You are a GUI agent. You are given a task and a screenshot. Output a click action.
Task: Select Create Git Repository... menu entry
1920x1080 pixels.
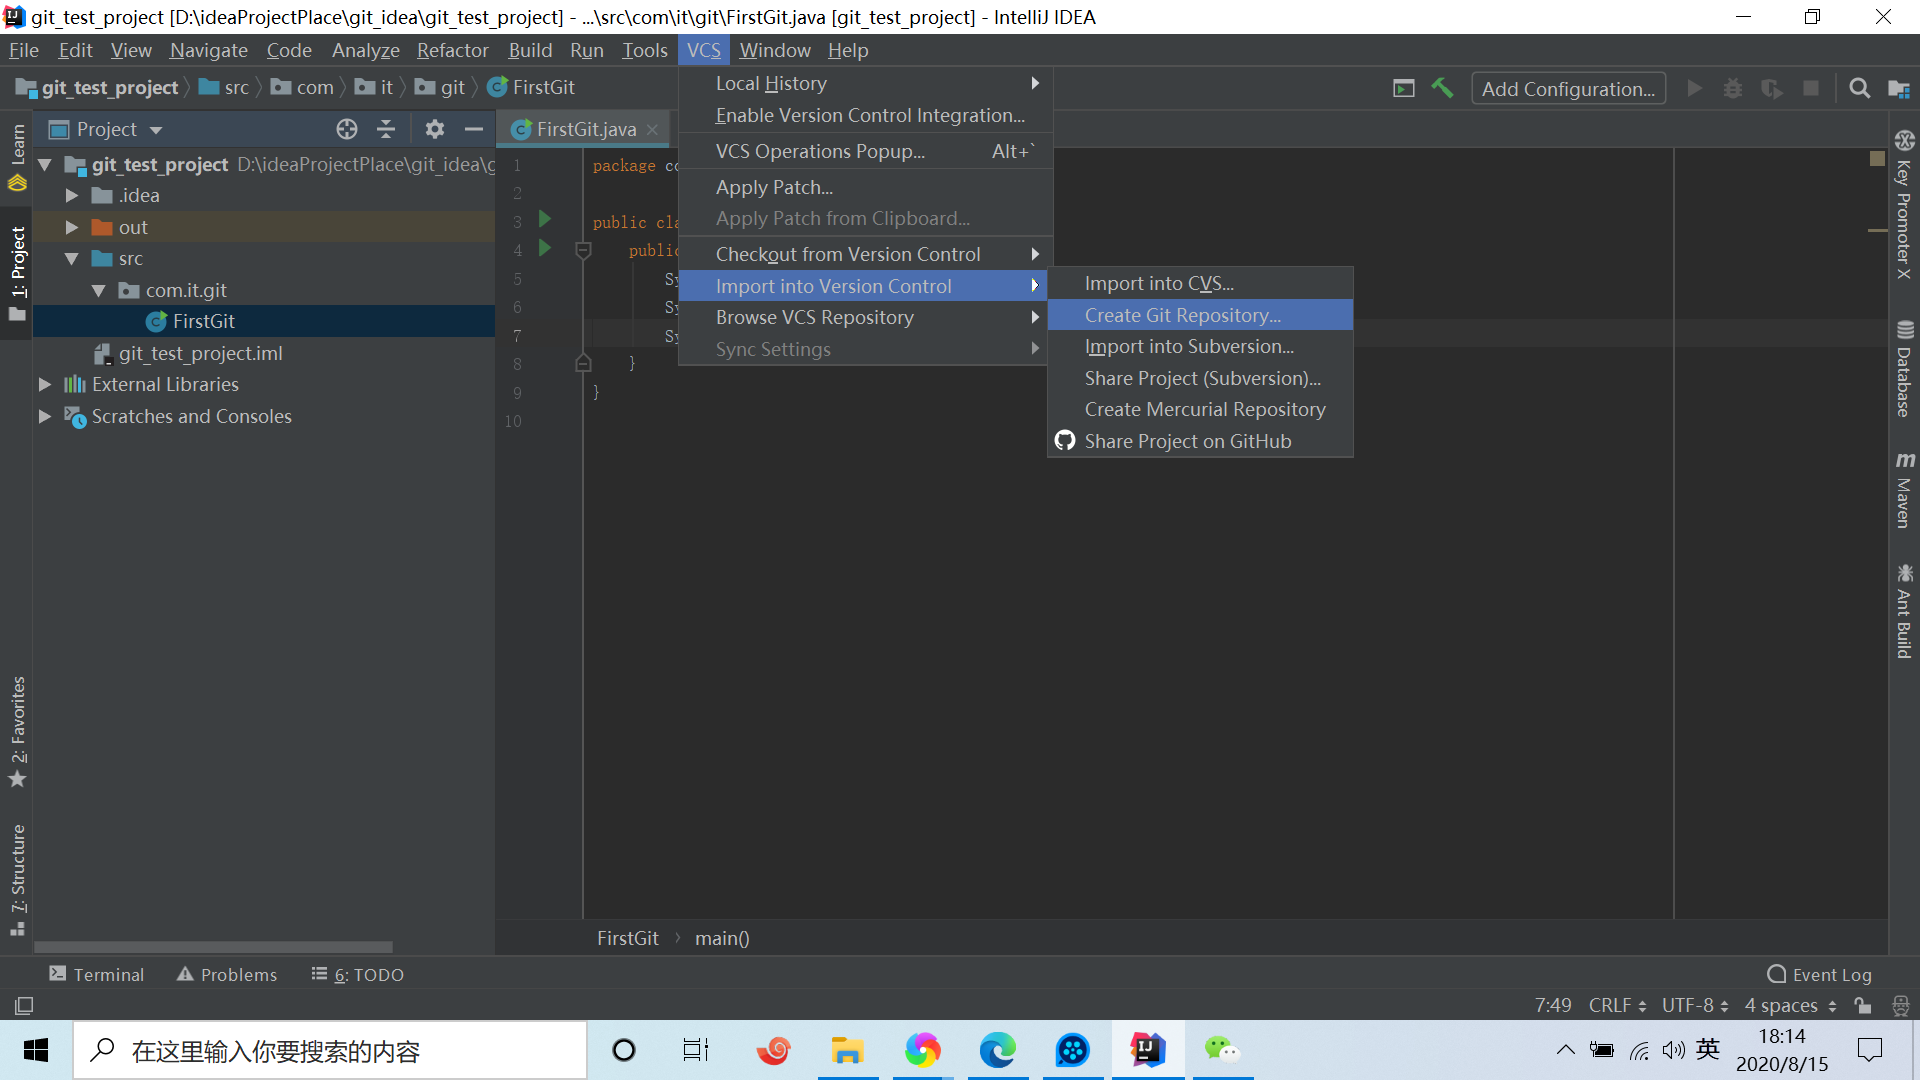click(1200, 315)
